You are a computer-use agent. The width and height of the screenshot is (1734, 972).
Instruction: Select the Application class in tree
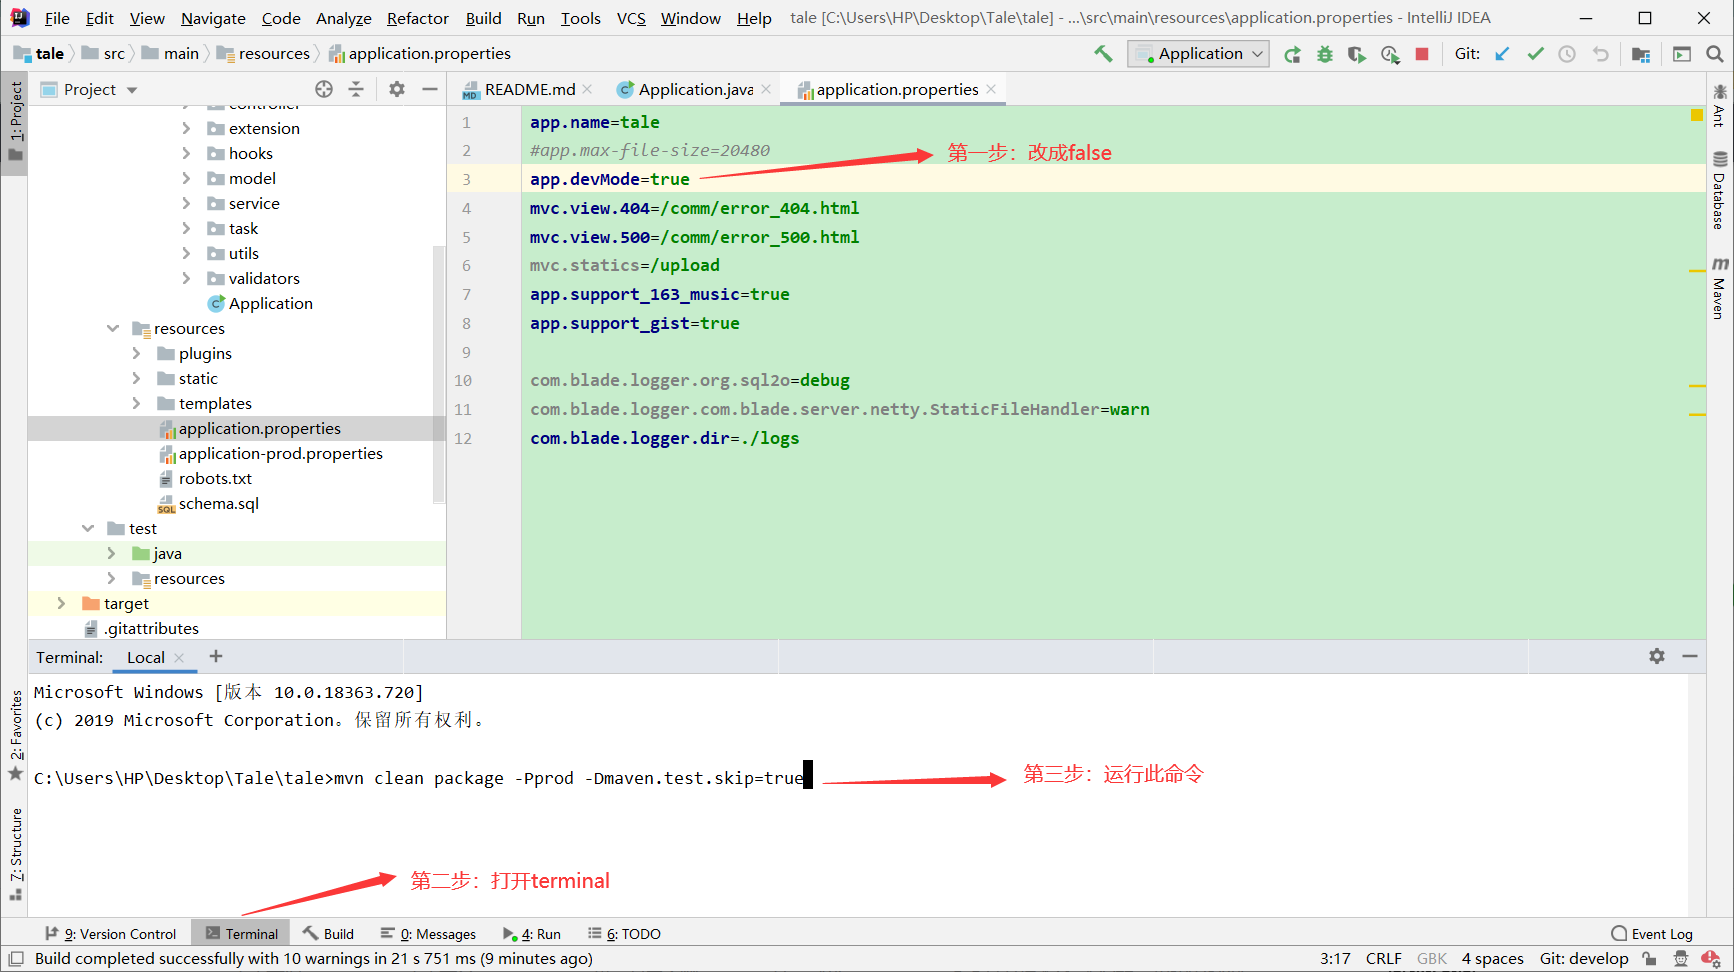[x=270, y=303]
